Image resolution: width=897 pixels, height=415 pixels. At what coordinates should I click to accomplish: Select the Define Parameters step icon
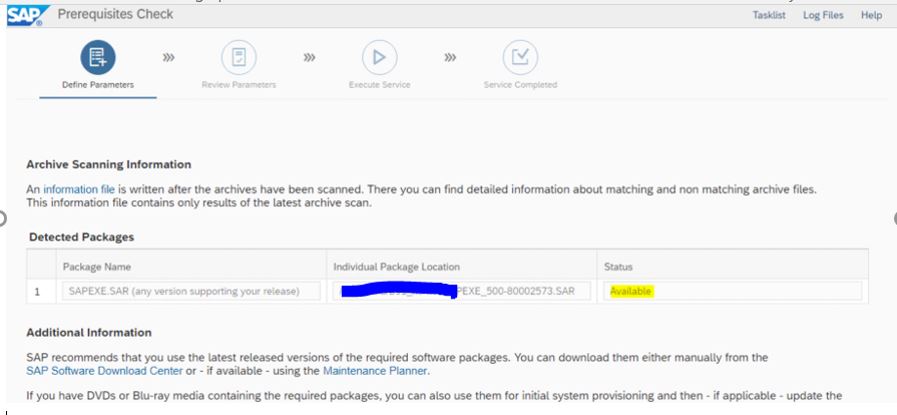pos(98,57)
